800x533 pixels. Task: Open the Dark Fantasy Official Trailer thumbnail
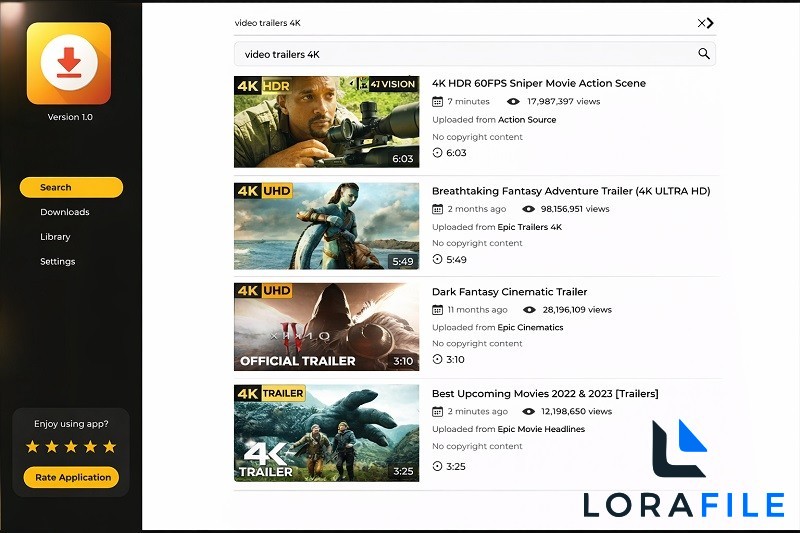[327, 326]
